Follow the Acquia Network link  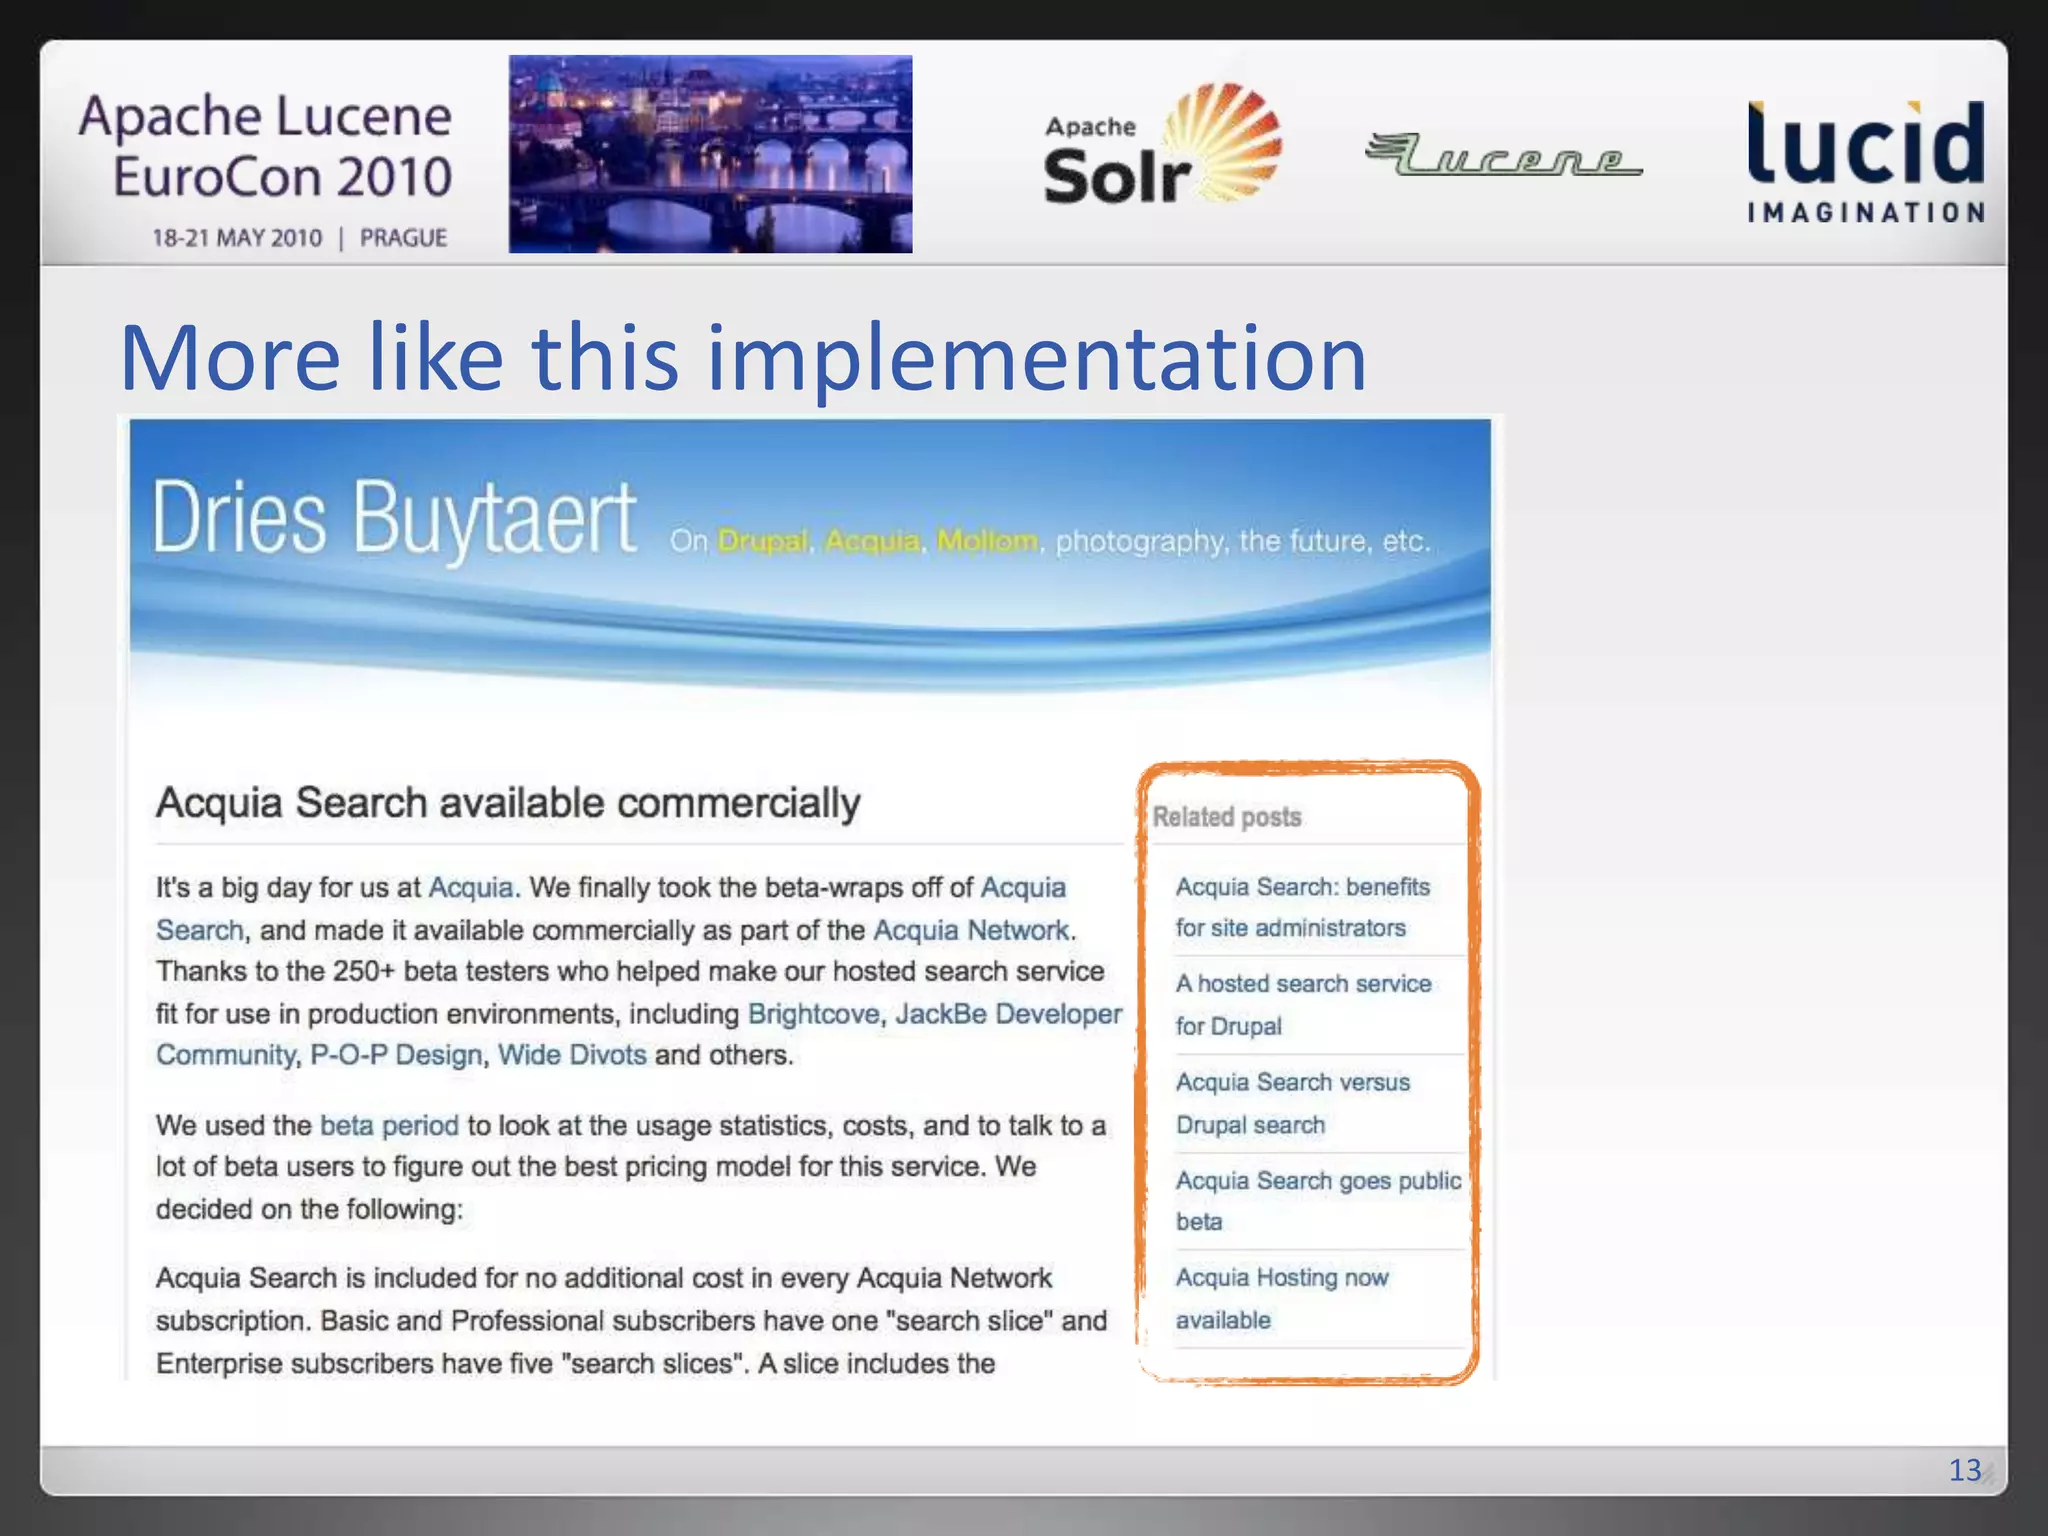pyautogui.click(x=972, y=930)
